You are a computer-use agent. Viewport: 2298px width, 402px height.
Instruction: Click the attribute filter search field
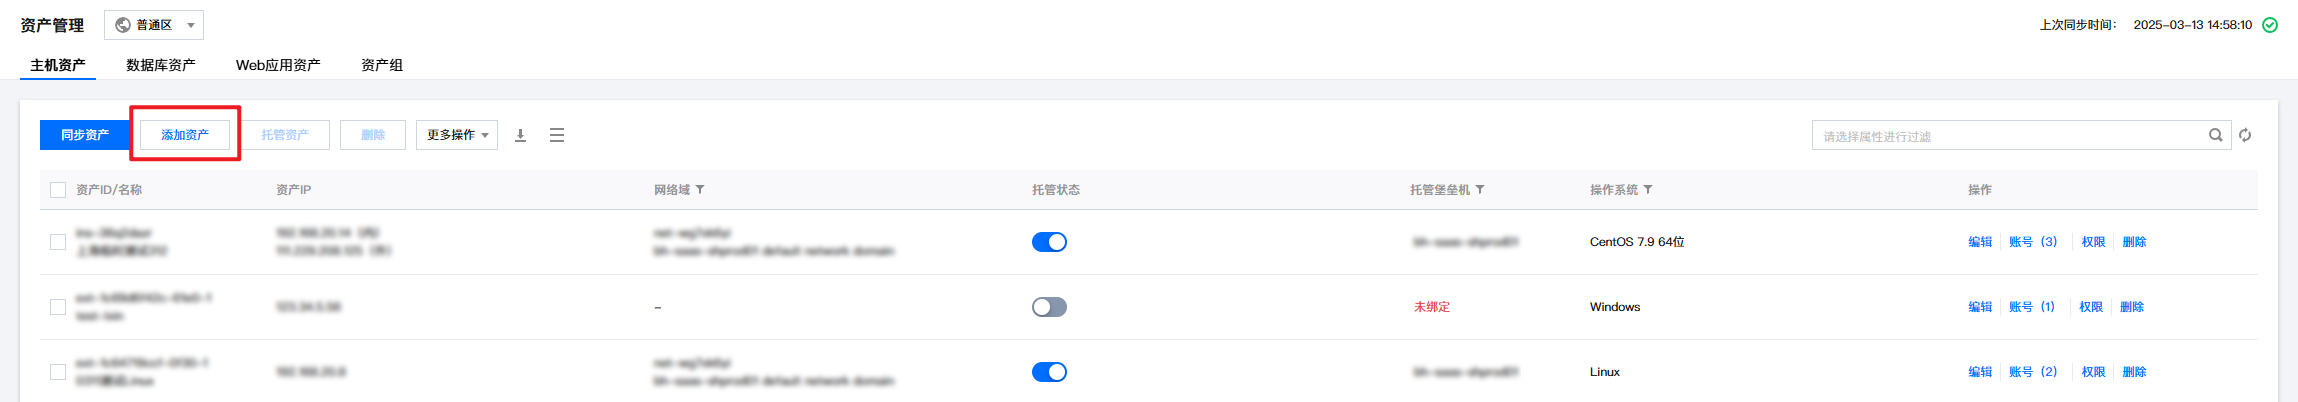click(x=2010, y=136)
